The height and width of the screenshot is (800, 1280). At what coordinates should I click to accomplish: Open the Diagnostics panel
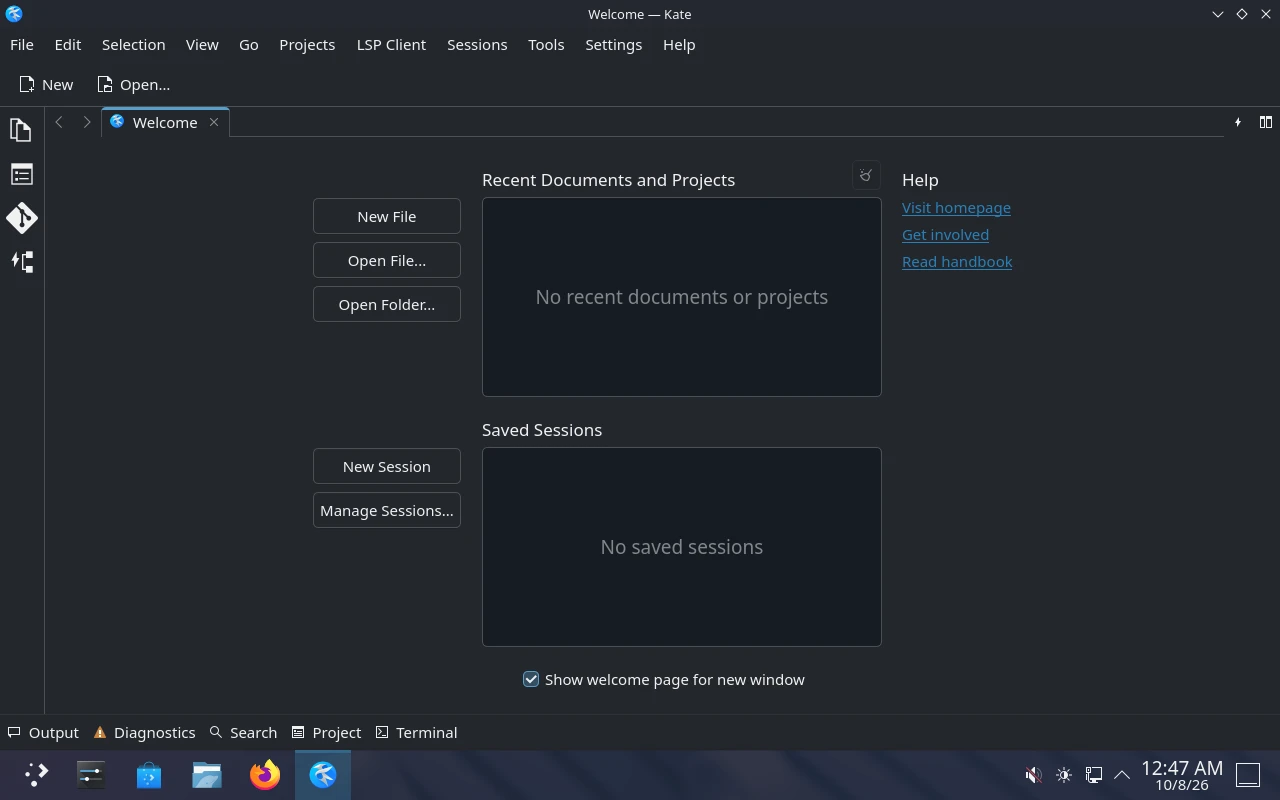click(x=144, y=732)
